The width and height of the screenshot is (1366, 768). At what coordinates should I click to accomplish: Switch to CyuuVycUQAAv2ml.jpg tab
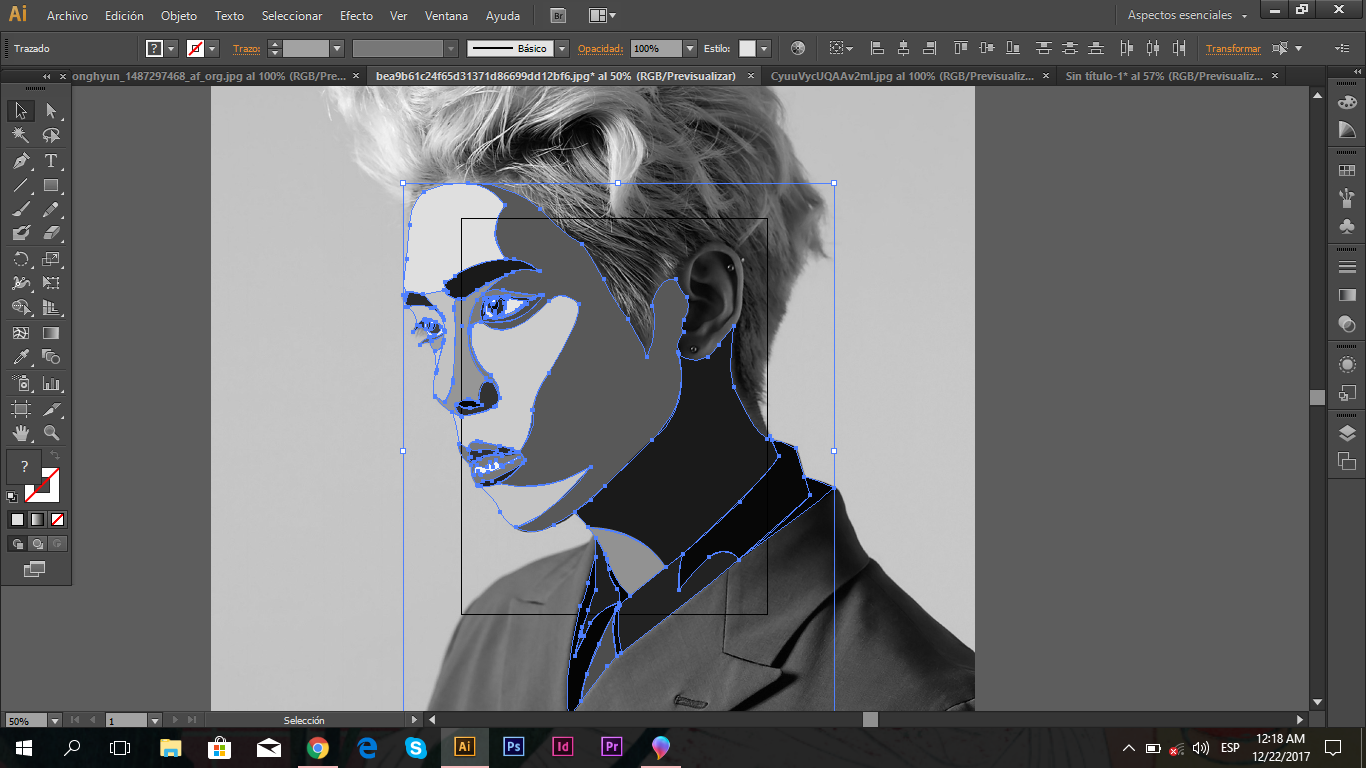coord(903,76)
